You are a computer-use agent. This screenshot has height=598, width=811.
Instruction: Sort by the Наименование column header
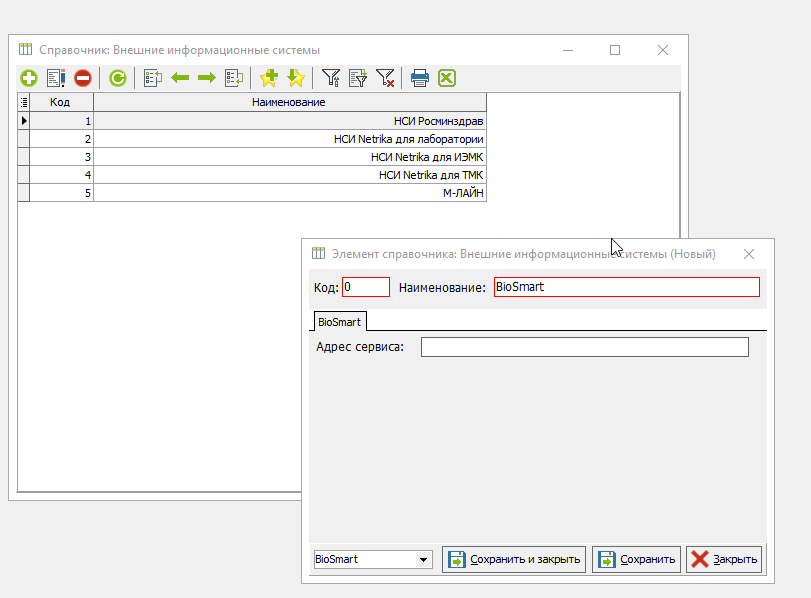[290, 102]
